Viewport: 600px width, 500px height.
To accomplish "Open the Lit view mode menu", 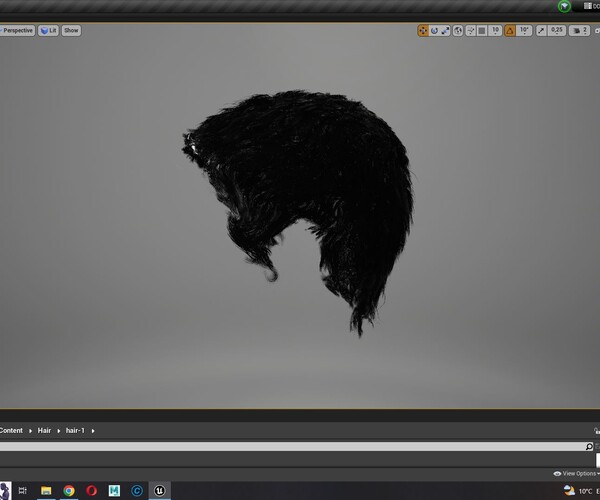I will click(x=49, y=31).
